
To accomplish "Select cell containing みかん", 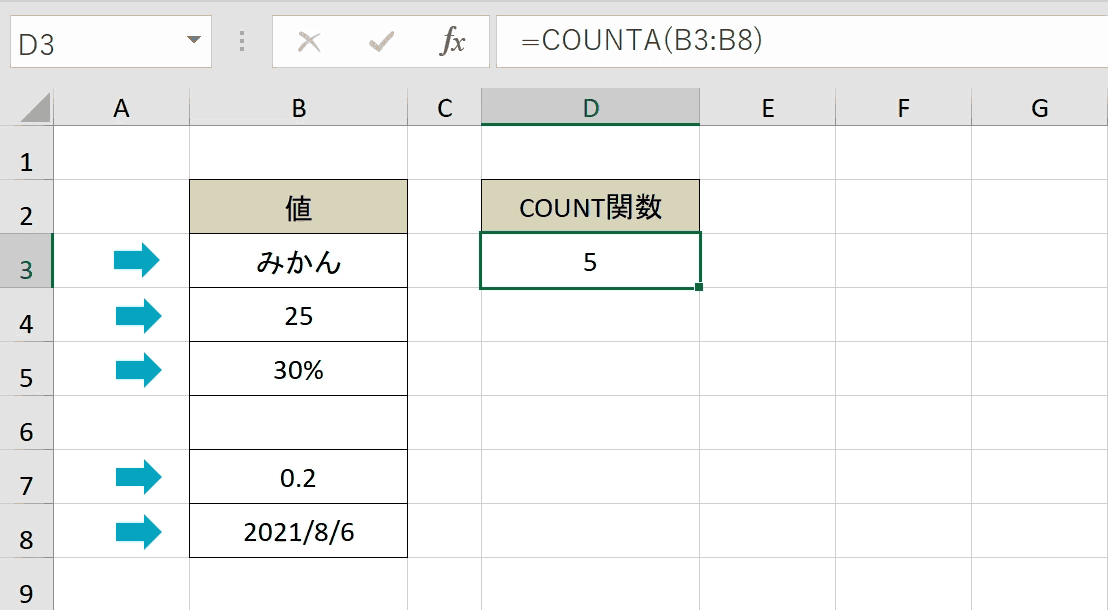I will (x=299, y=261).
